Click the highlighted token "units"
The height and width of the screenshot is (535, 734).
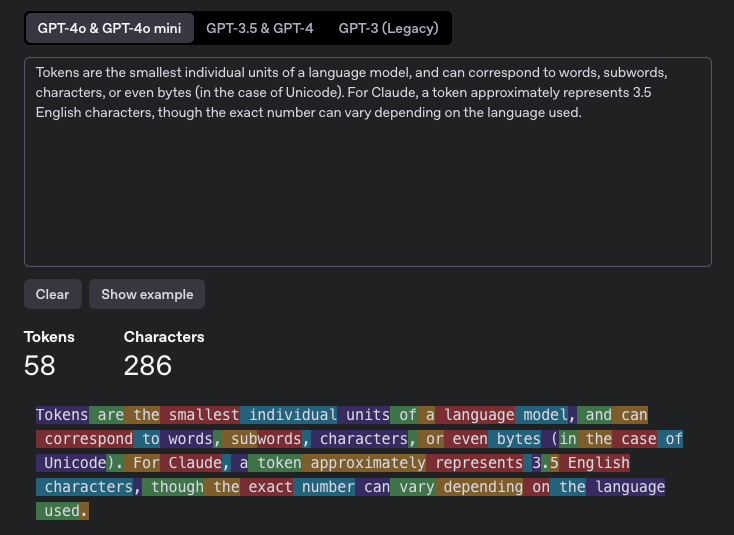point(364,415)
